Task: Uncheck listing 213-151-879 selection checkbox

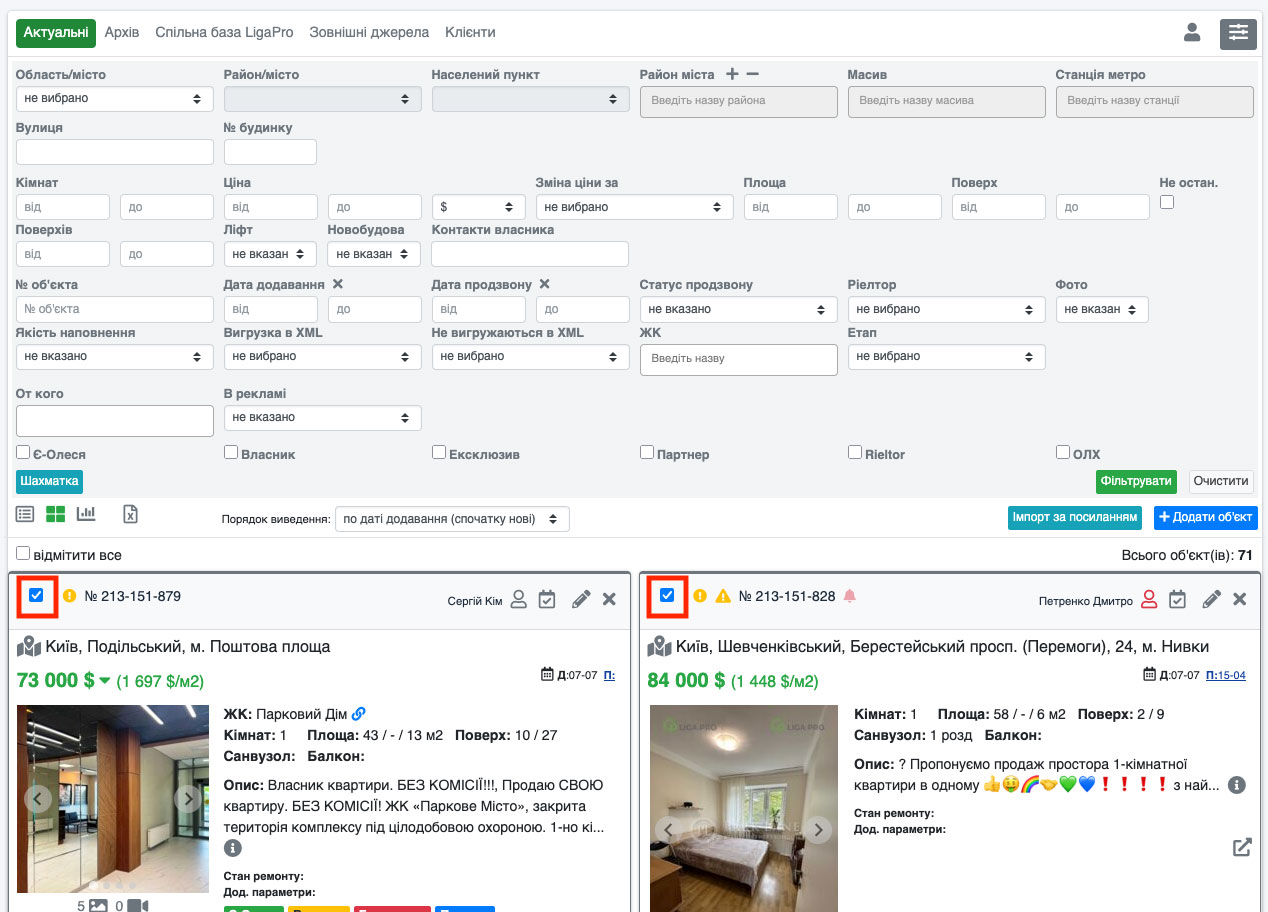Action: [x=37, y=595]
